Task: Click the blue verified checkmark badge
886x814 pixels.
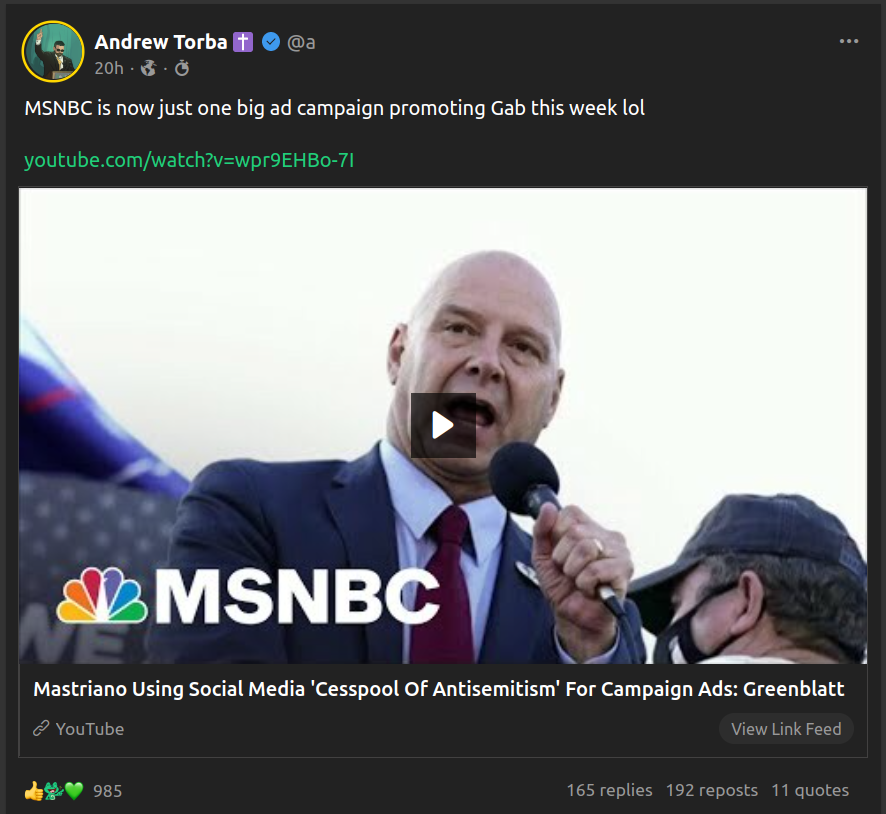Action: (270, 42)
